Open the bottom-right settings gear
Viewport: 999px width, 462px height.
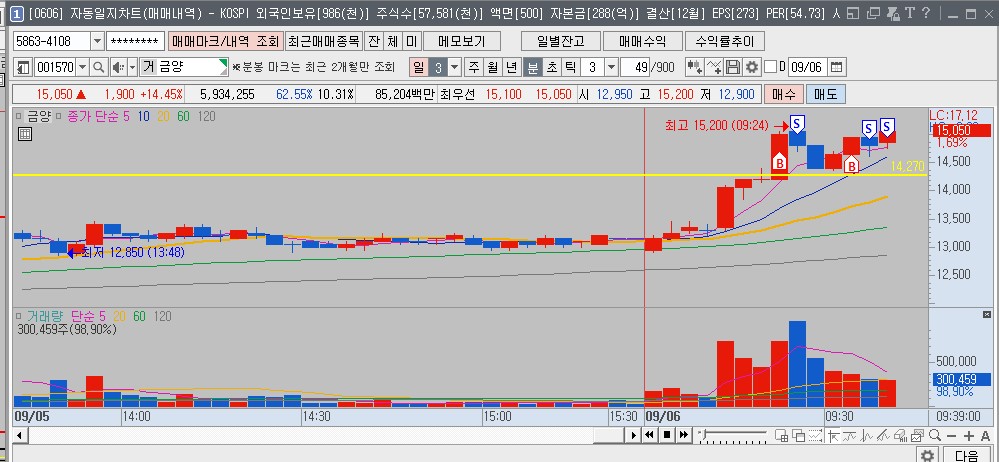coord(928,455)
